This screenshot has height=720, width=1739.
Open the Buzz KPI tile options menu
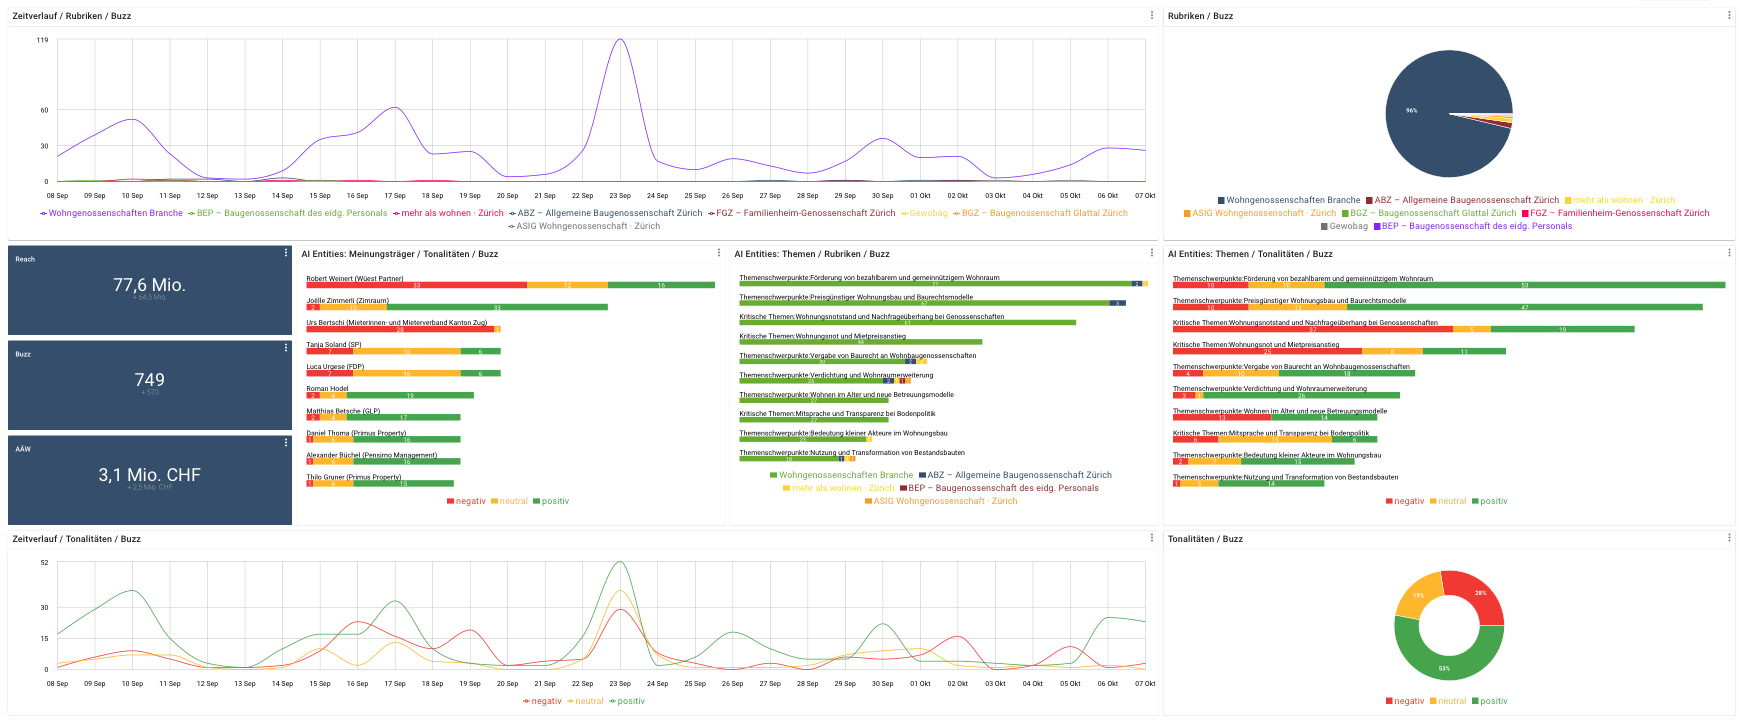tap(286, 348)
